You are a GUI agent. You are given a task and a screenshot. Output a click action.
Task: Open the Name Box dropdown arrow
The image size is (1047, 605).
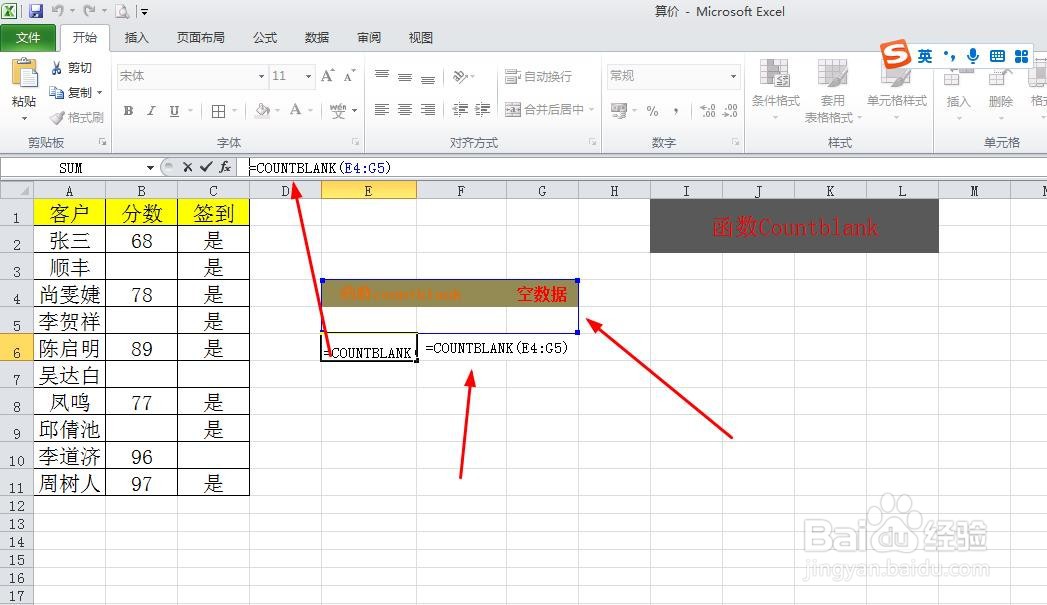click(x=150, y=168)
